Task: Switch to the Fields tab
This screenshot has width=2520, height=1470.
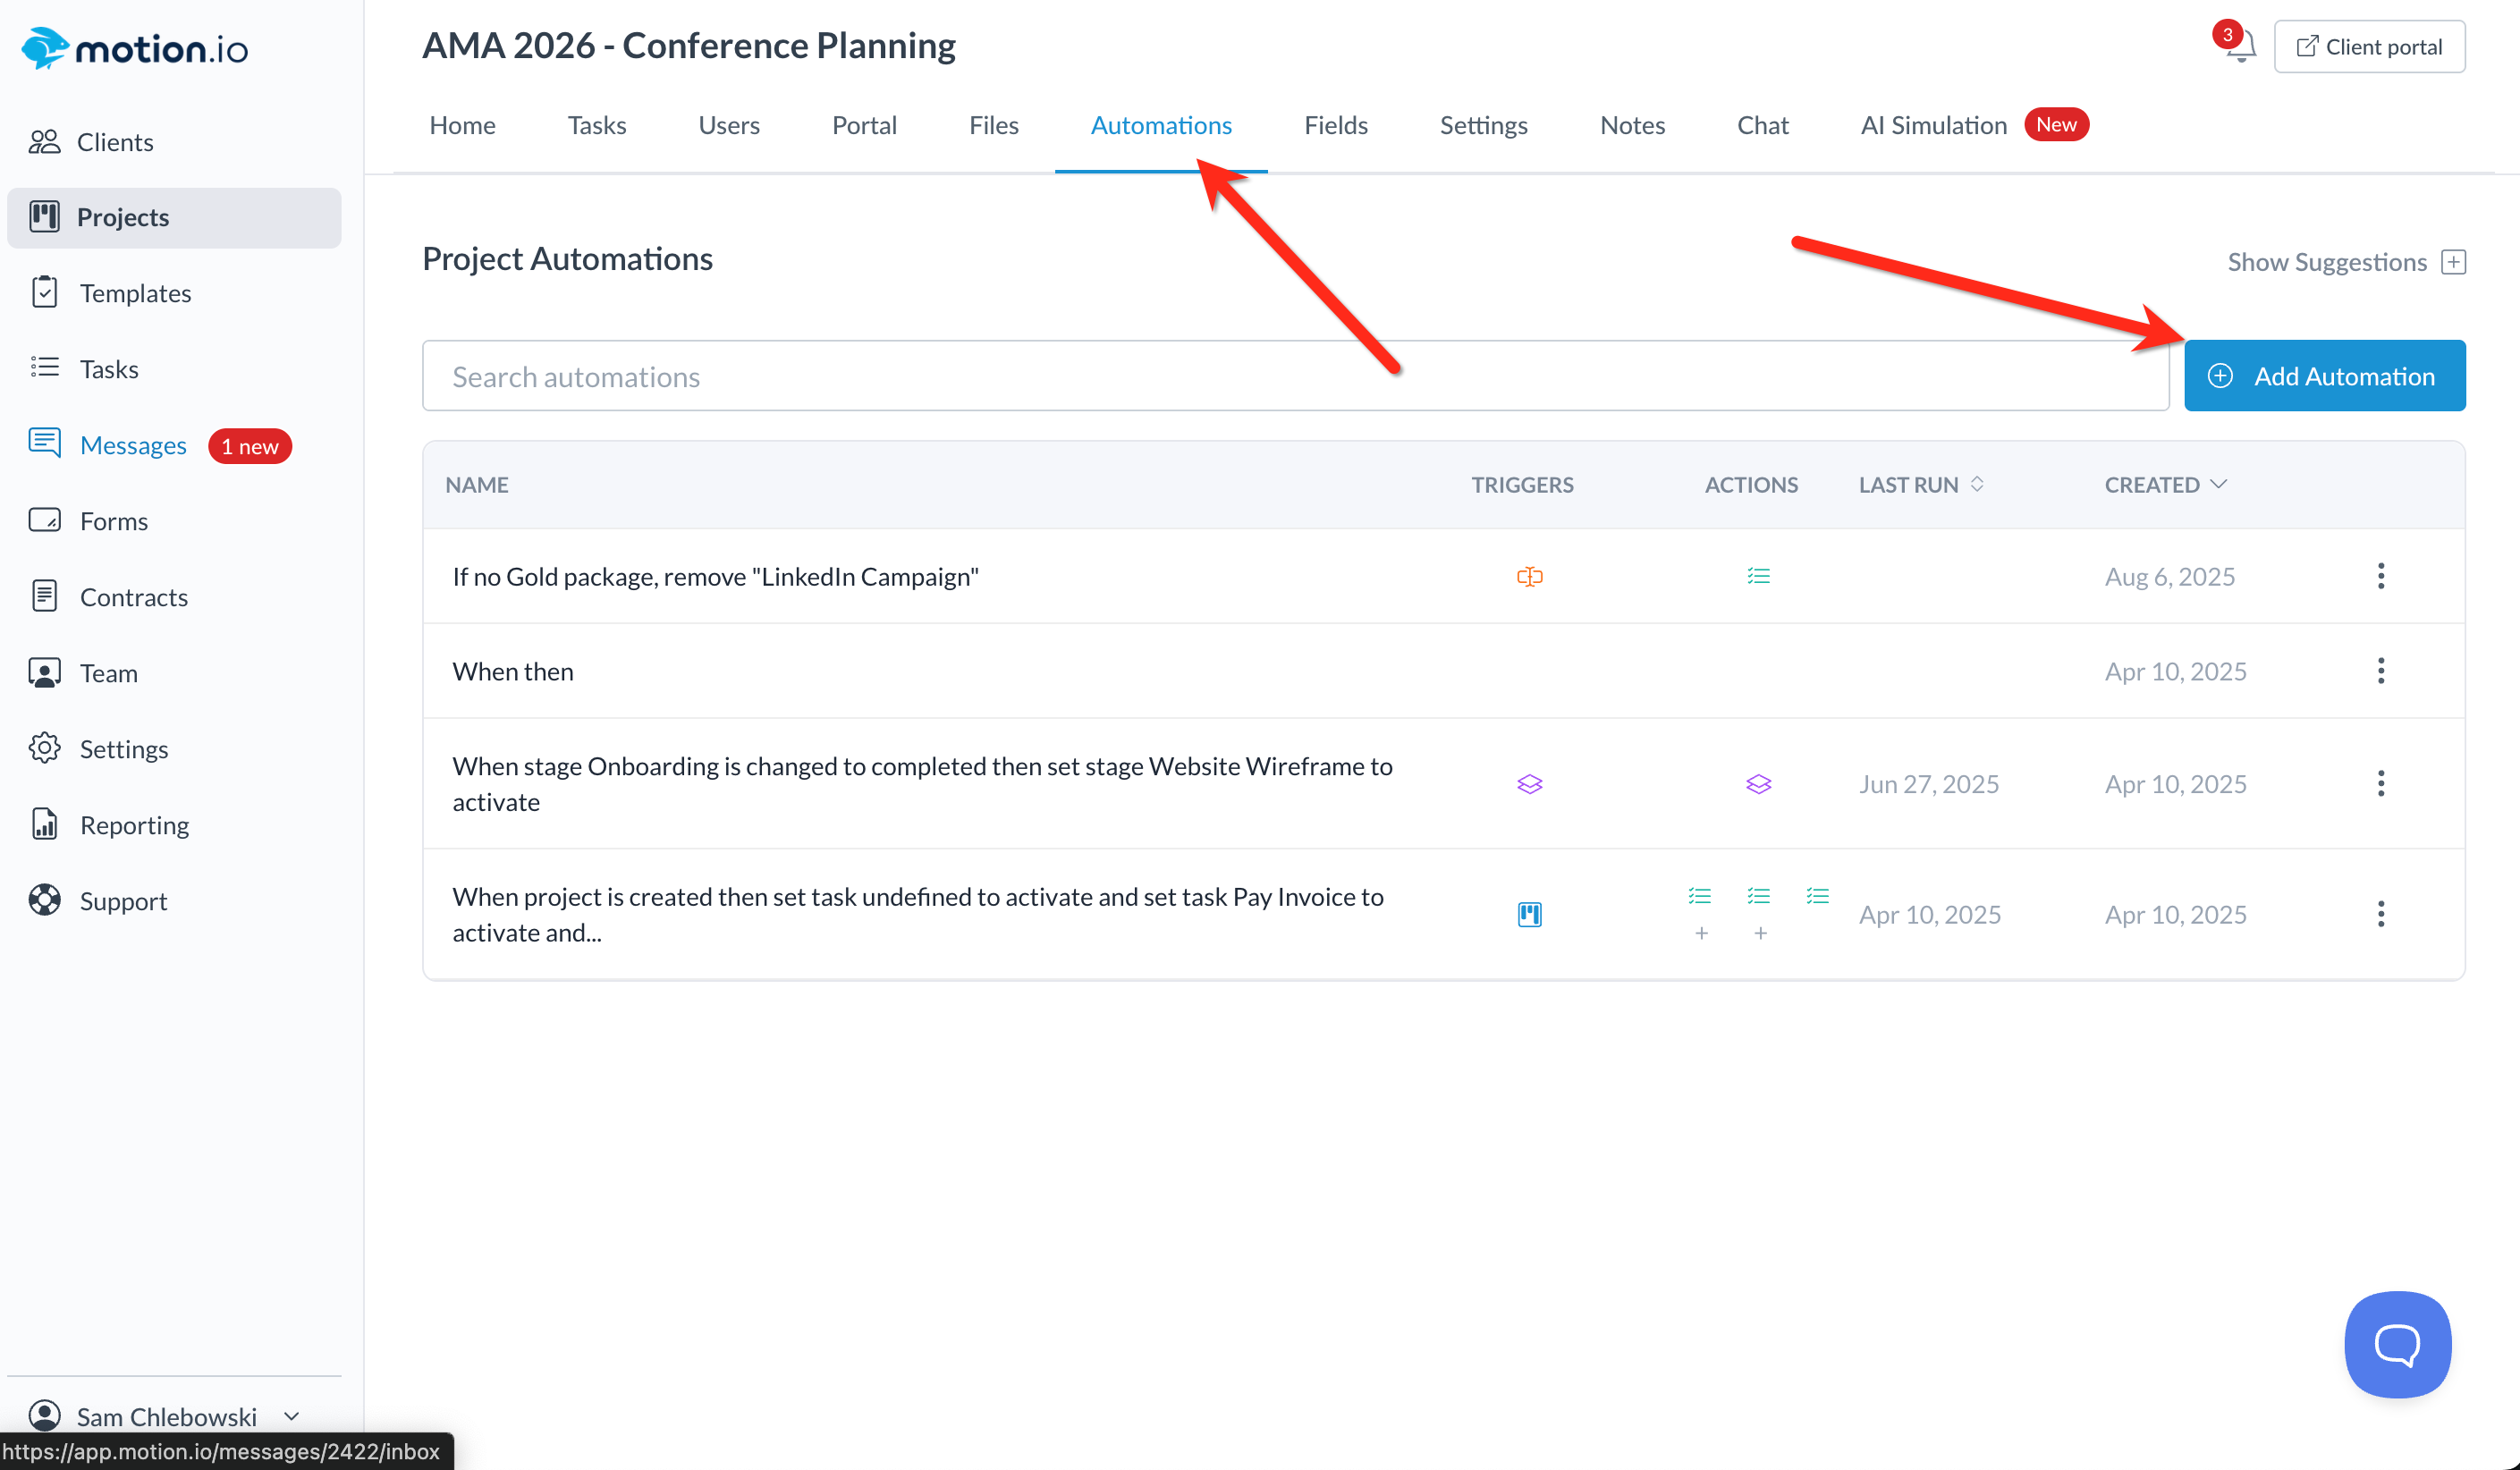Action: click(x=1335, y=125)
